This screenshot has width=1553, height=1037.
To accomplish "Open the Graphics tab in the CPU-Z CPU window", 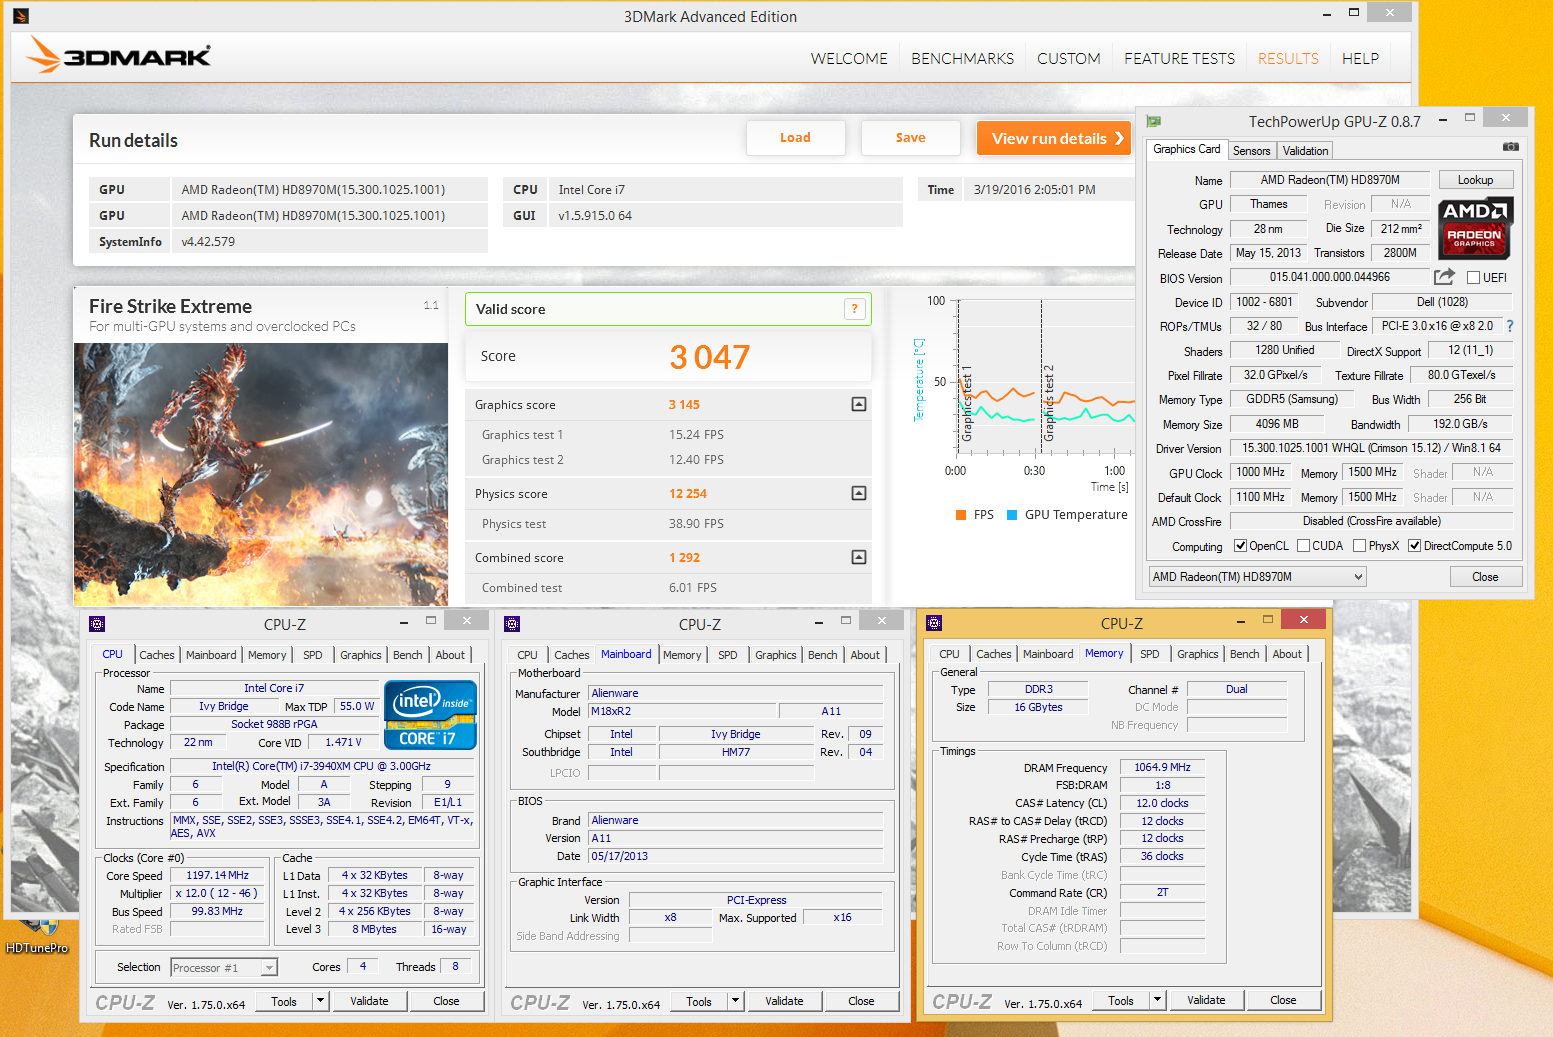I will 361,655.
